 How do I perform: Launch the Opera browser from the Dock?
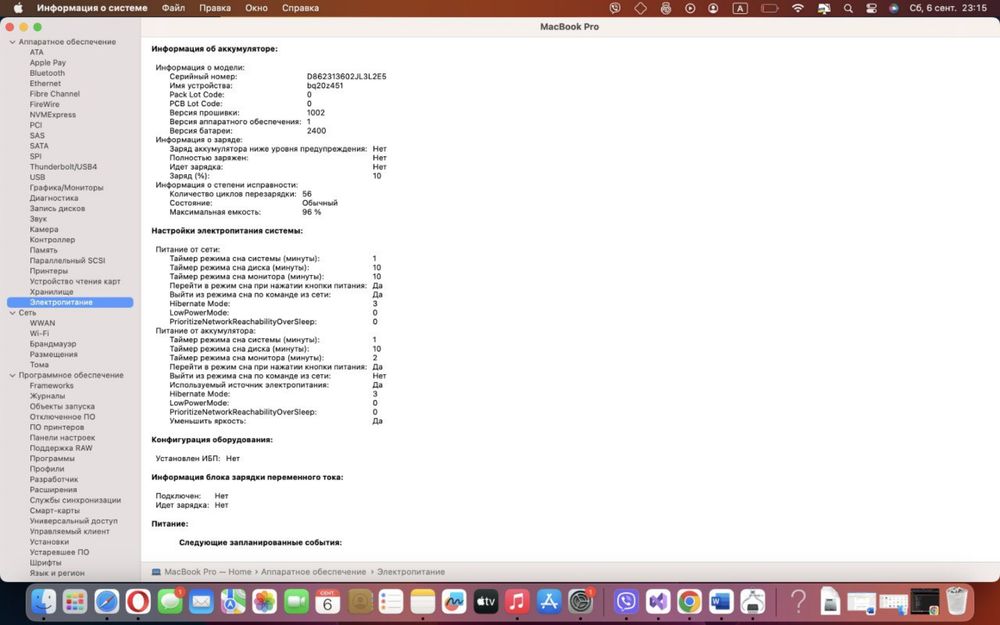[138, 601]
